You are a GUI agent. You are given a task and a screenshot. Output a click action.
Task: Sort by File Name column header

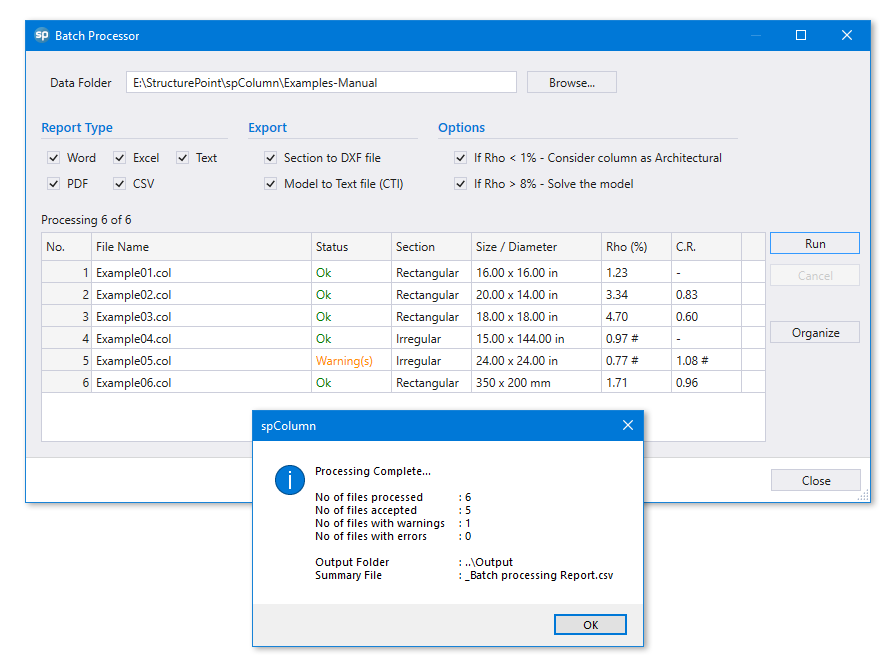(x=200, y=247)
